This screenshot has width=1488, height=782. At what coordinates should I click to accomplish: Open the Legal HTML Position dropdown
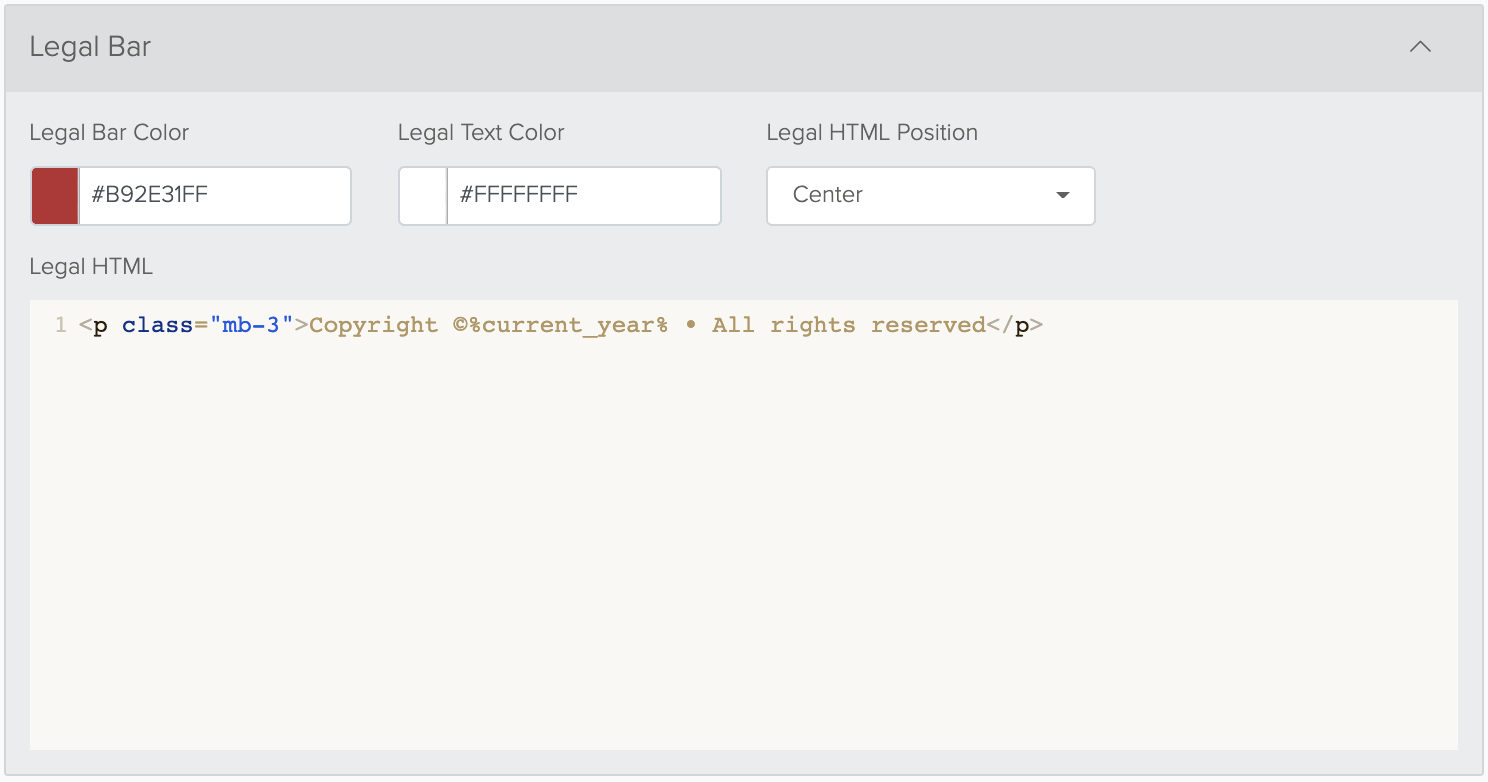point(931,196)
